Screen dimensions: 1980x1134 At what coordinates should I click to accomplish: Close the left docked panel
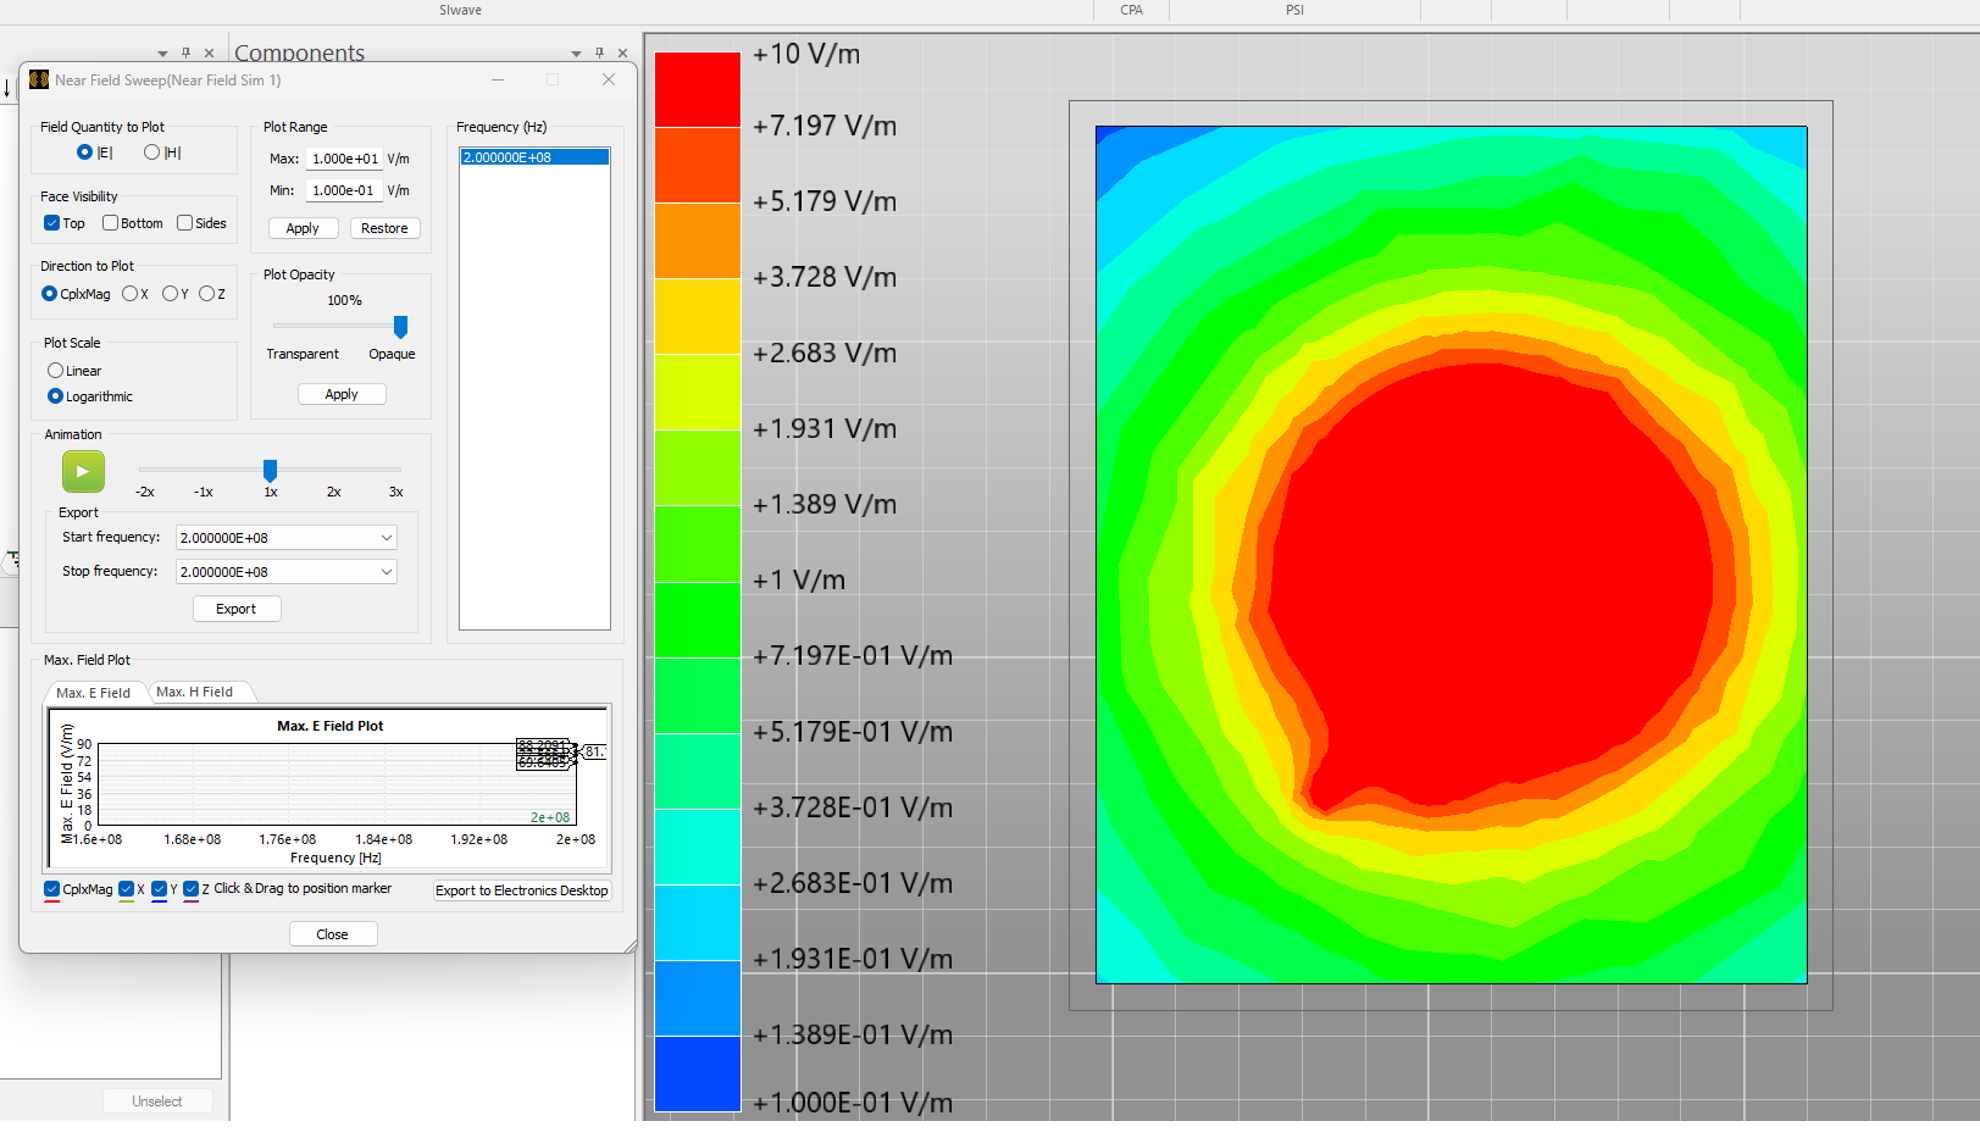pyautogui.click(x=209, y=53)
